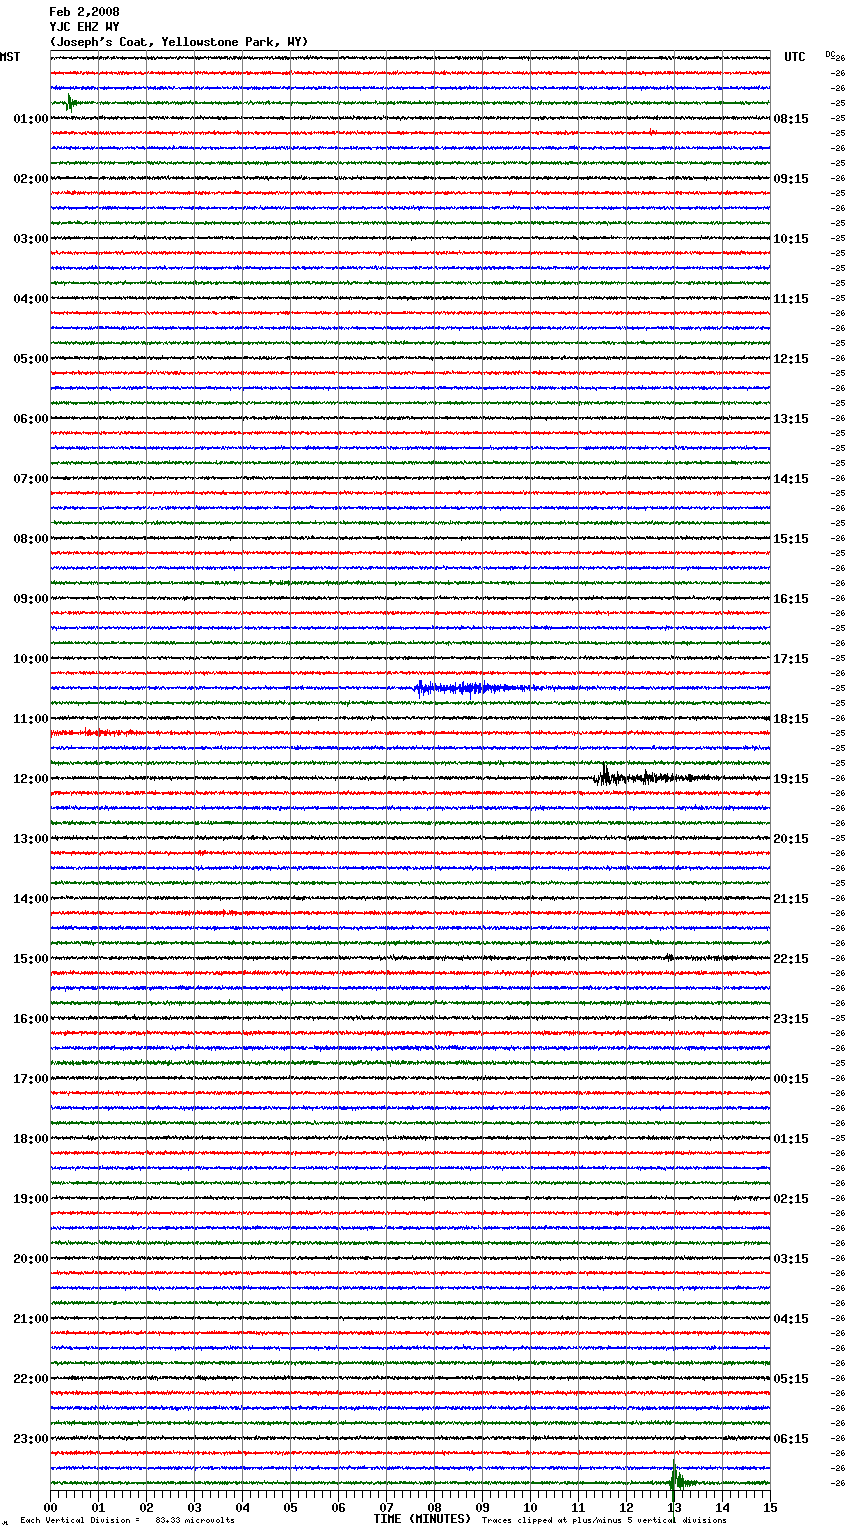Click the 'DC' offset column header

pyautogui.click(x=830, y=54)
